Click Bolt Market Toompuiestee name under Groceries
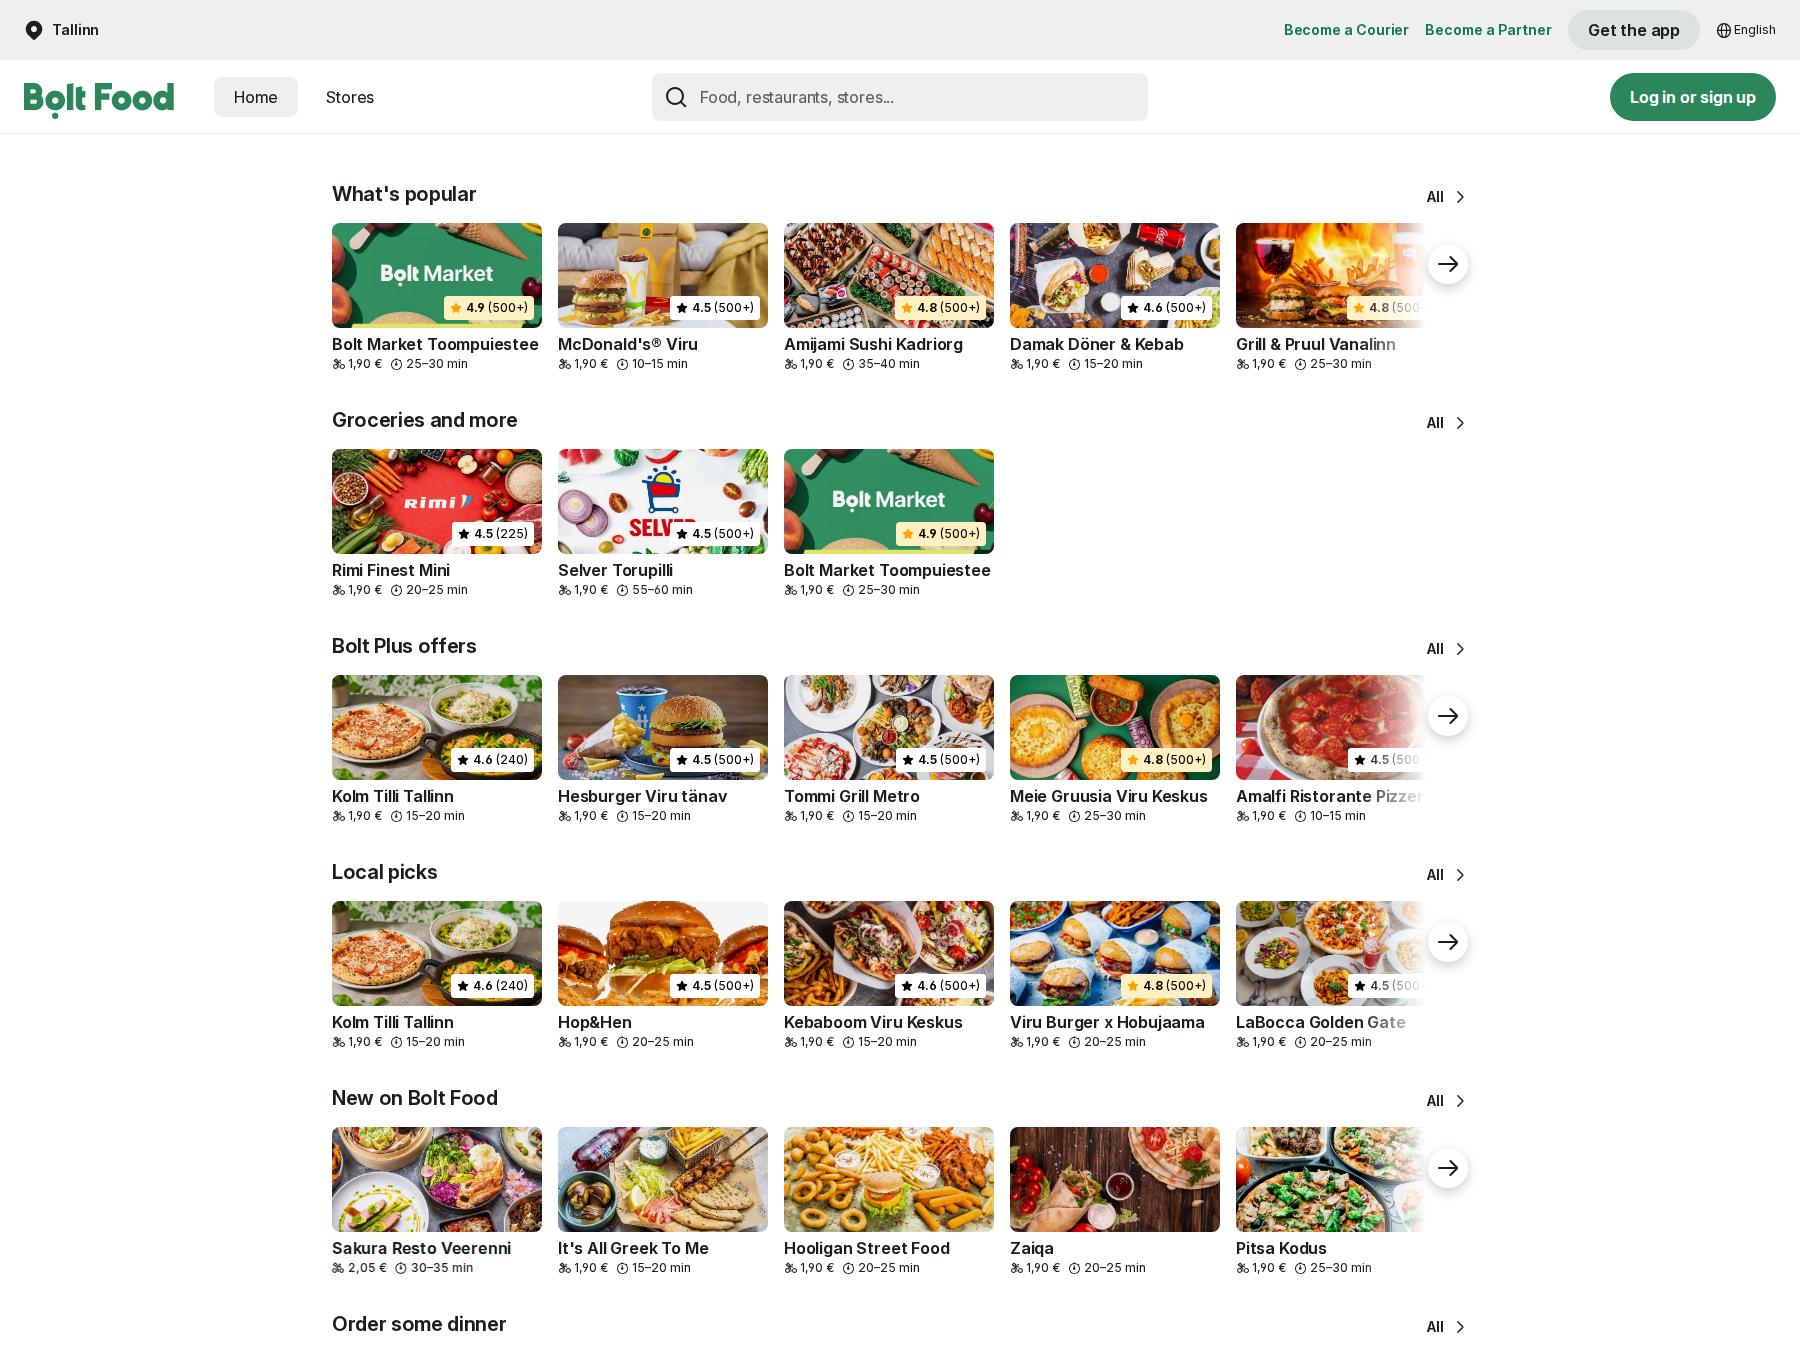The width and height of the screenshot is (1800, 1350). coord(887,570)
